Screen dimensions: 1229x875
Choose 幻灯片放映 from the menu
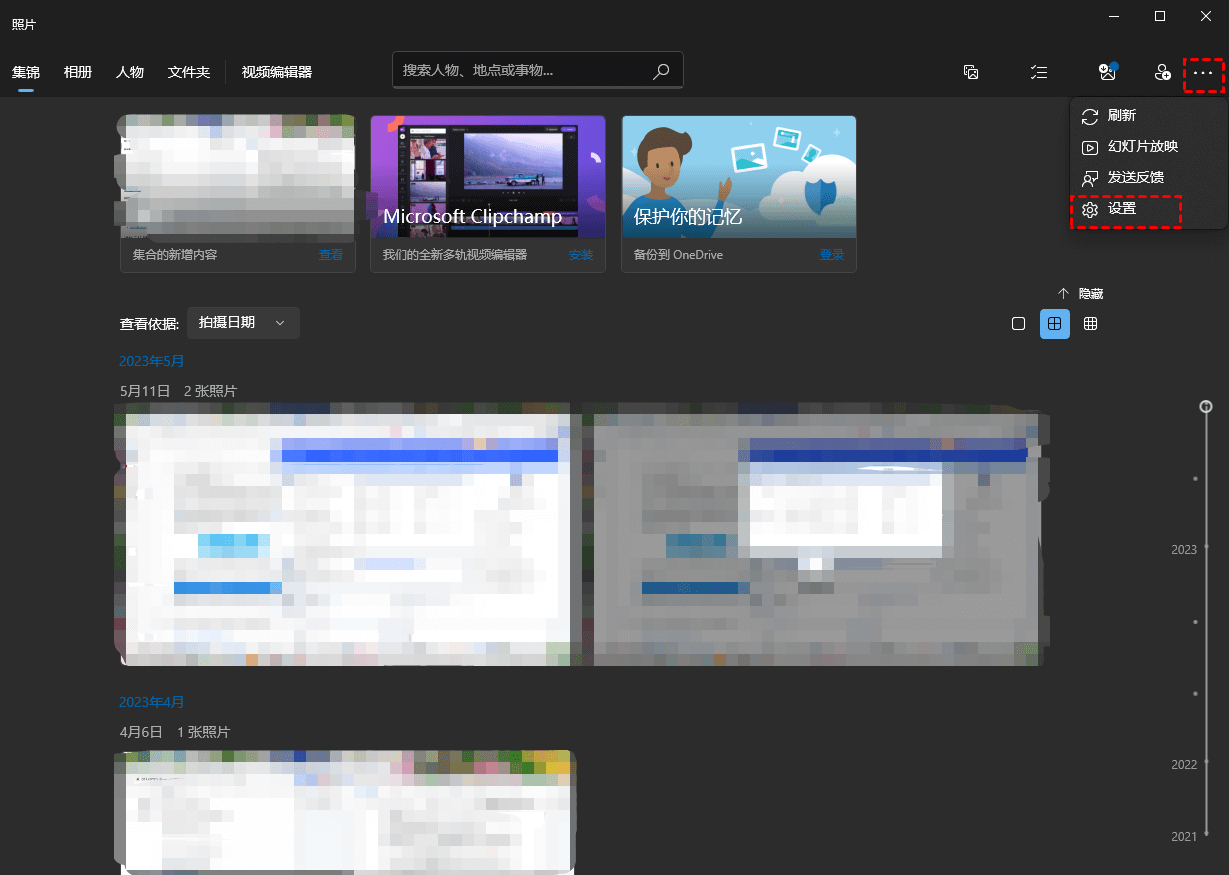[x=1143, y=147]
